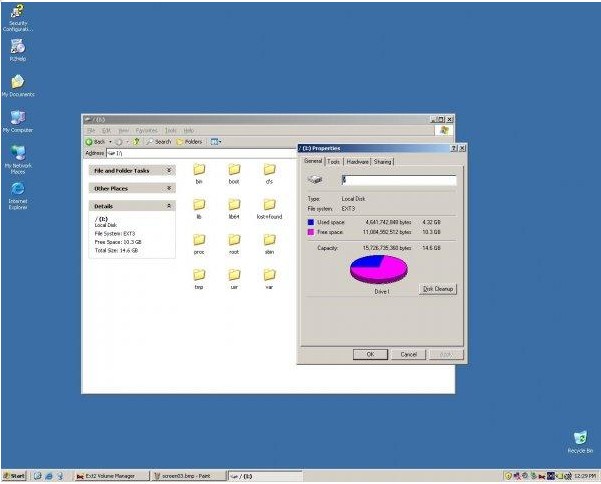Click the disk usage pie chart
The height and width of the screenshot is (484, 601).
[379, 269]
